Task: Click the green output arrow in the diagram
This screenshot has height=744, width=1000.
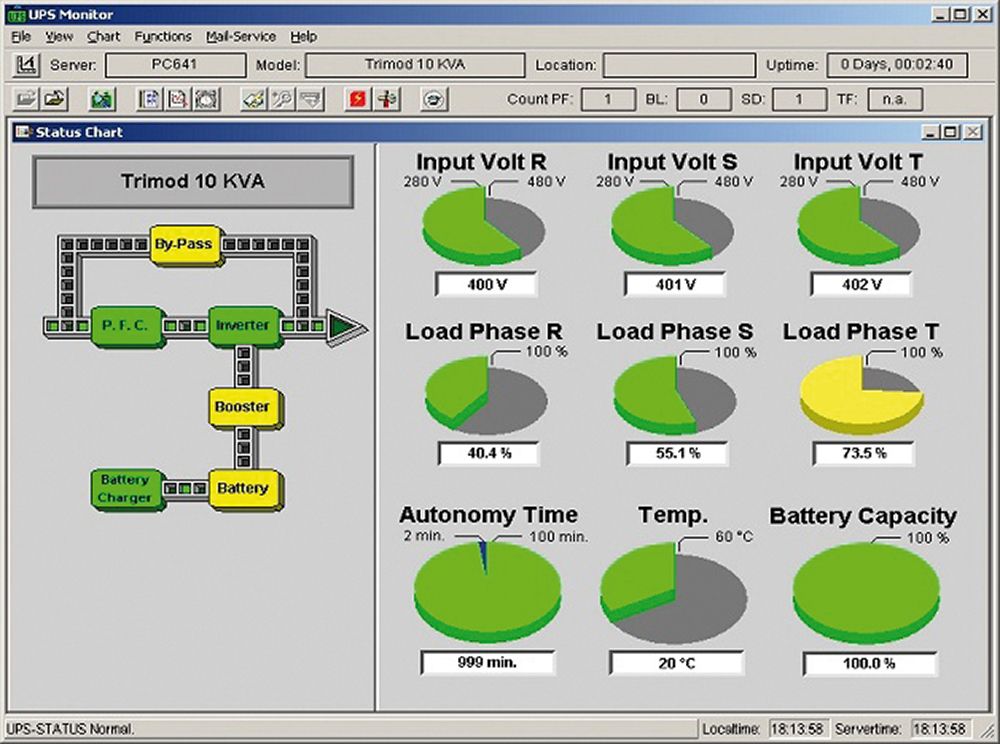Action: (x=346, y=327)
